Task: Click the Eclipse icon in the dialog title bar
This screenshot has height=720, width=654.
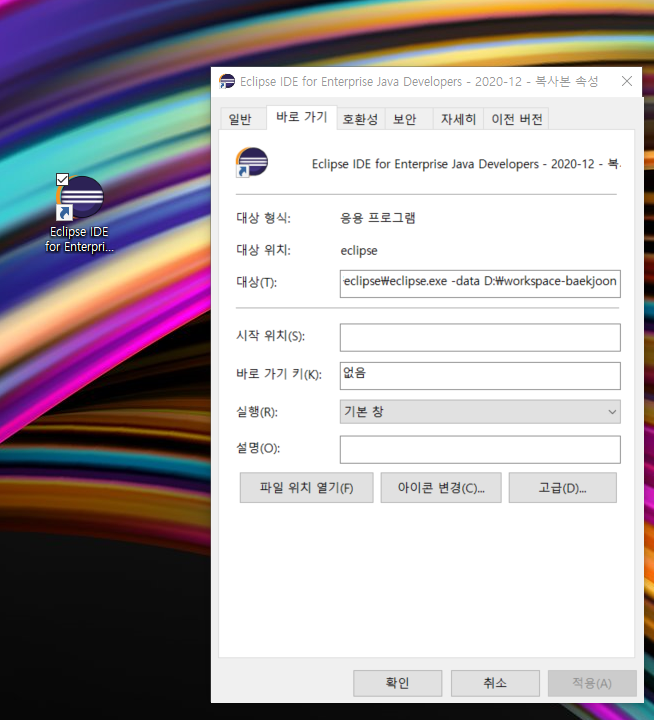Action: point(226,81)
